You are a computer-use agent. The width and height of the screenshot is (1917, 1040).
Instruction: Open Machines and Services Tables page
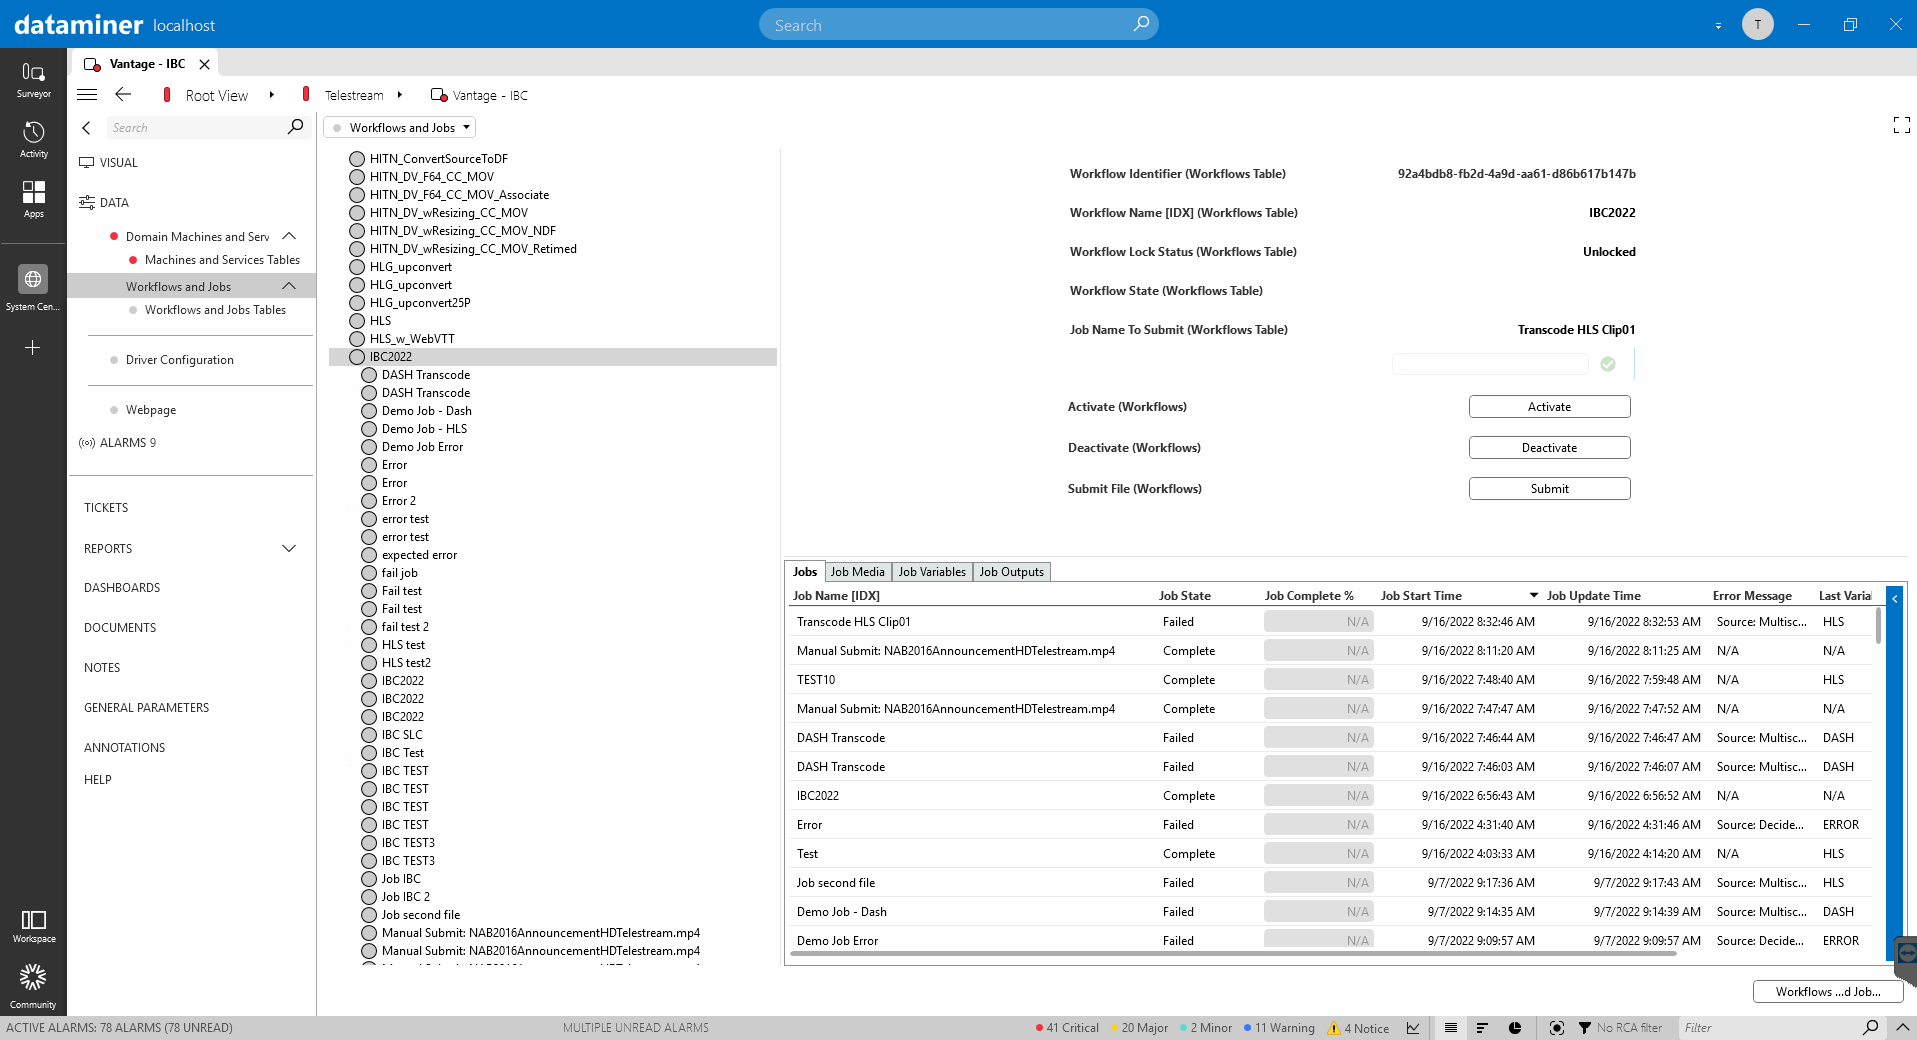(222, 260)
